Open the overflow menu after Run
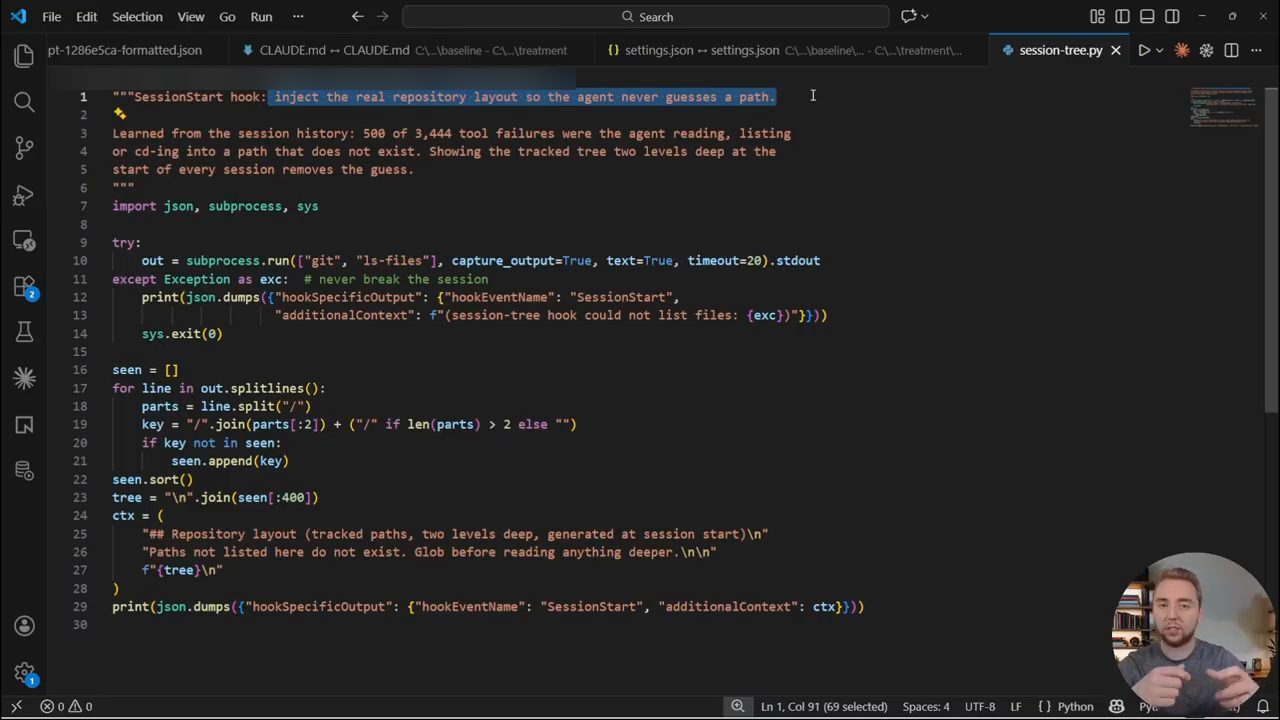 click(x=298, y=17)
